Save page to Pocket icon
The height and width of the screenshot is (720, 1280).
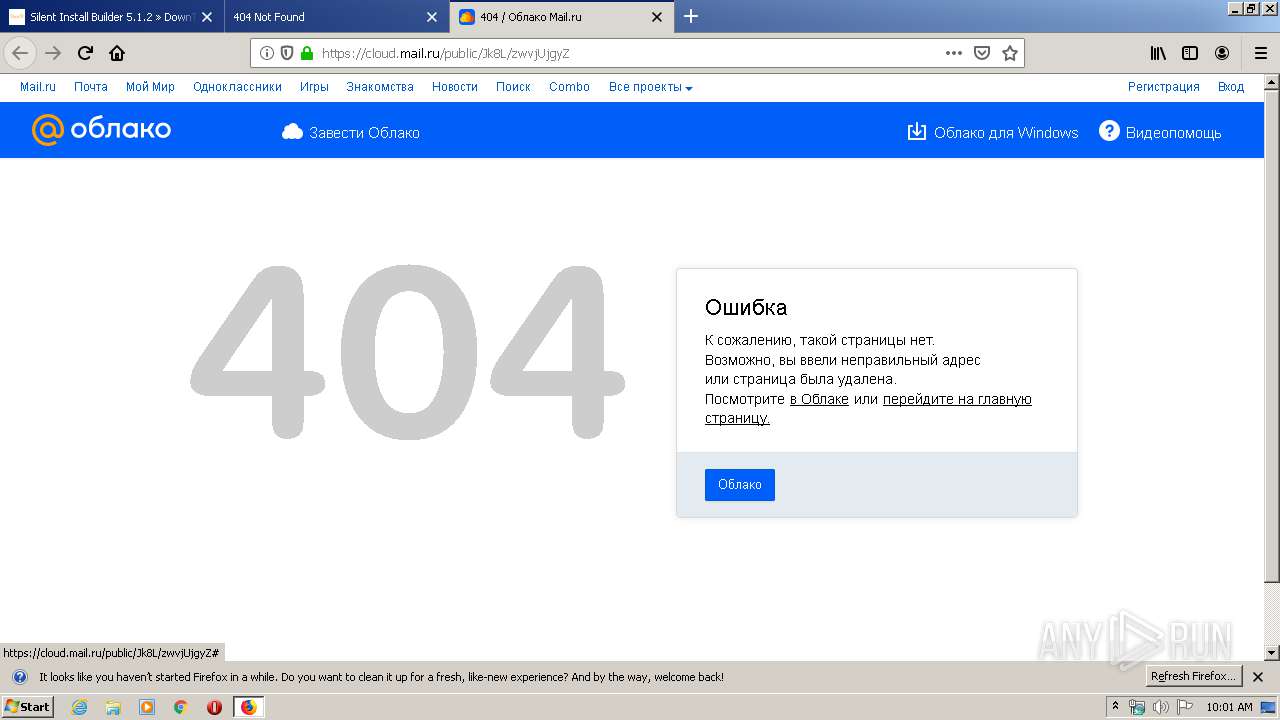982,53
